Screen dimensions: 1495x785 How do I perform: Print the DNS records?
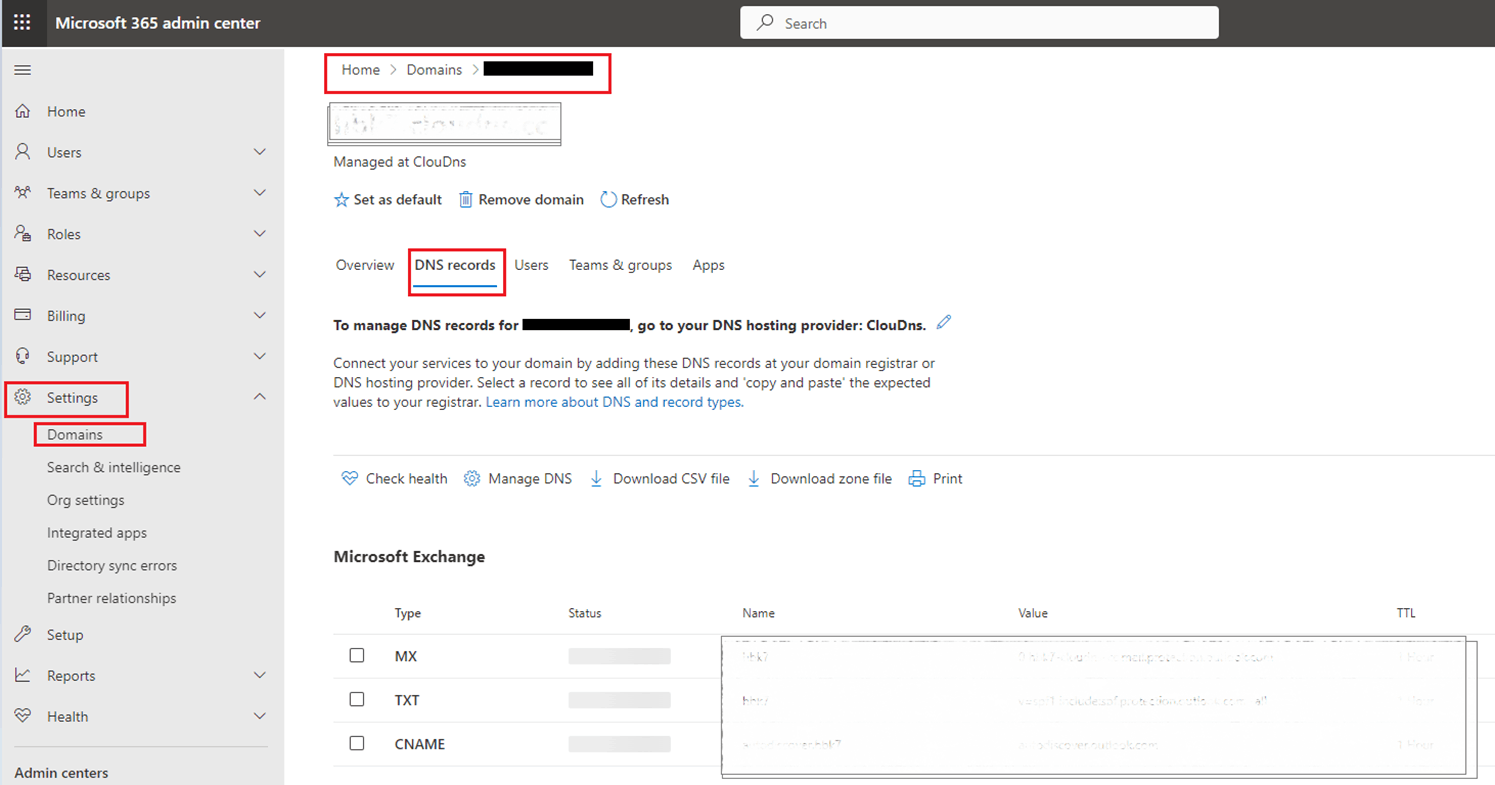(936, 479)
